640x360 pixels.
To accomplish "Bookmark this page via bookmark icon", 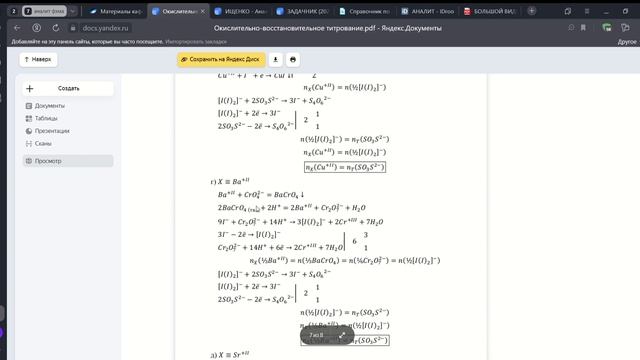I will pyautogui.click(x=583, y=28).
